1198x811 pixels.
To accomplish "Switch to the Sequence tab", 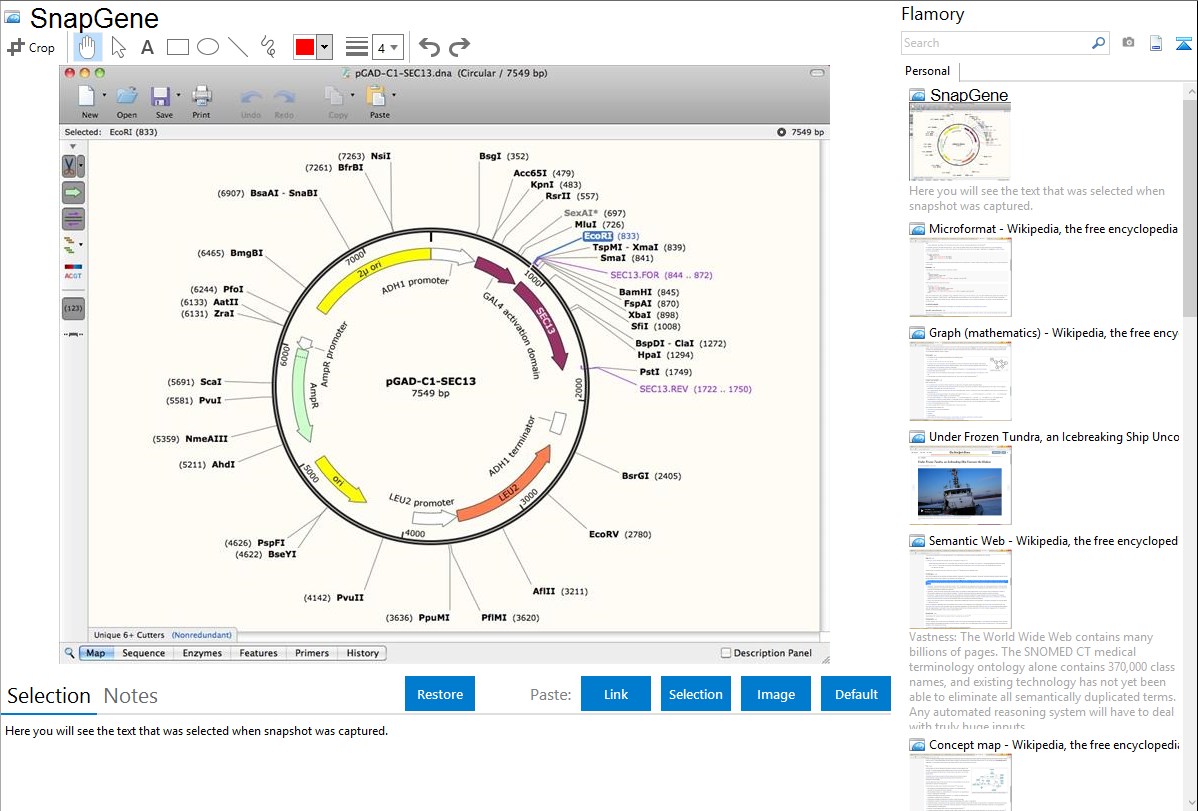I will 144,653.
